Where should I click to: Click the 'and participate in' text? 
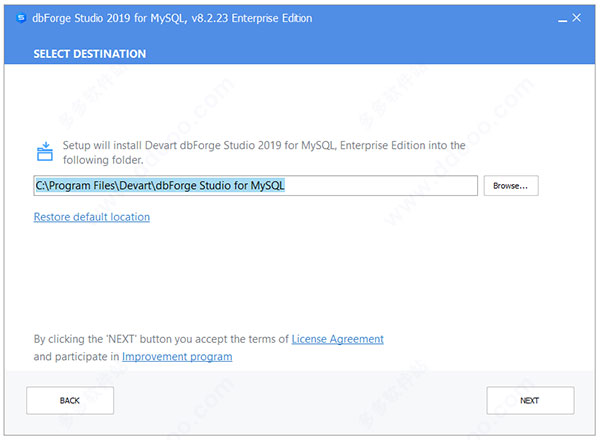[77, 357]
